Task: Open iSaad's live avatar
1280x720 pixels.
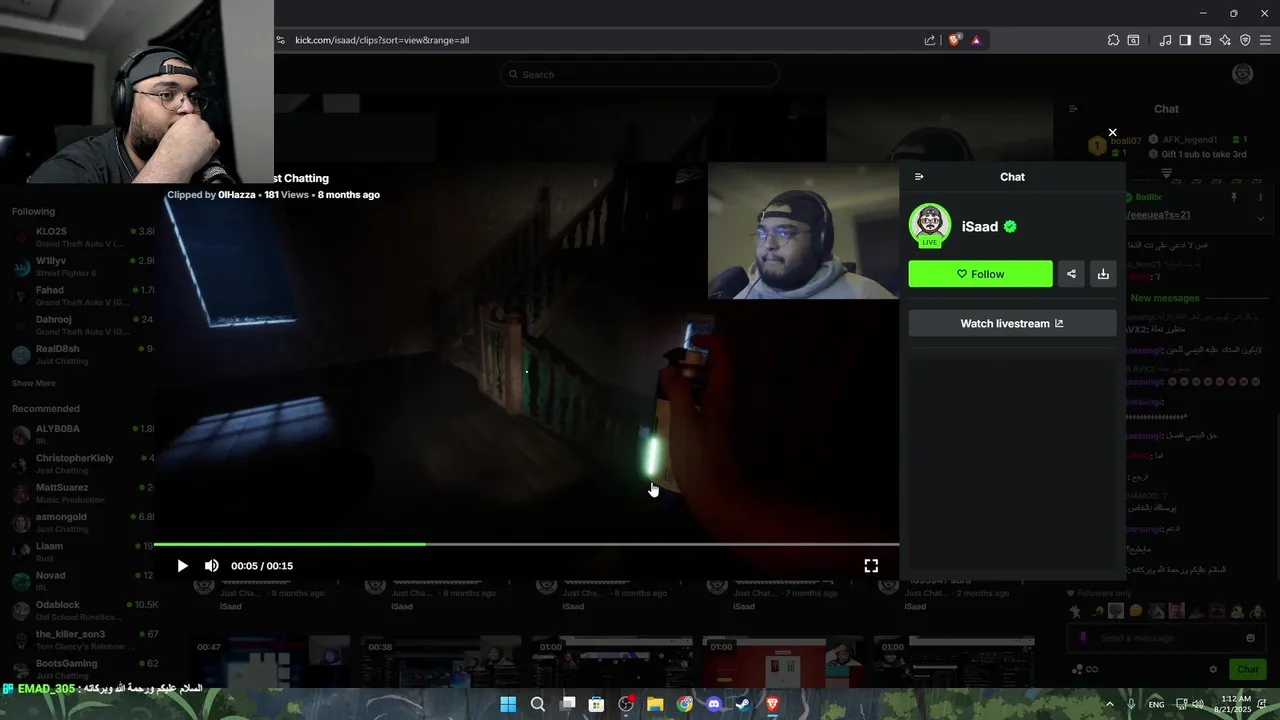Action: click(x=930, y=225)
